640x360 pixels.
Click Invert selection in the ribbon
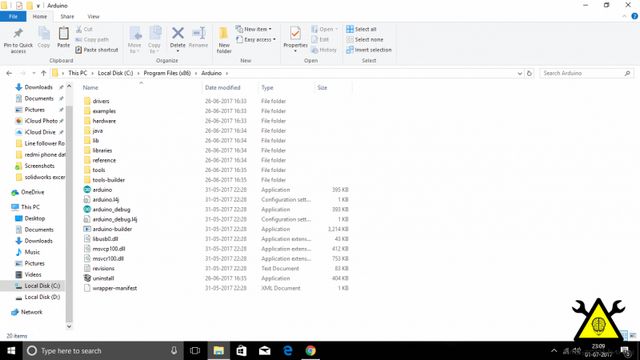pos(369,50)
